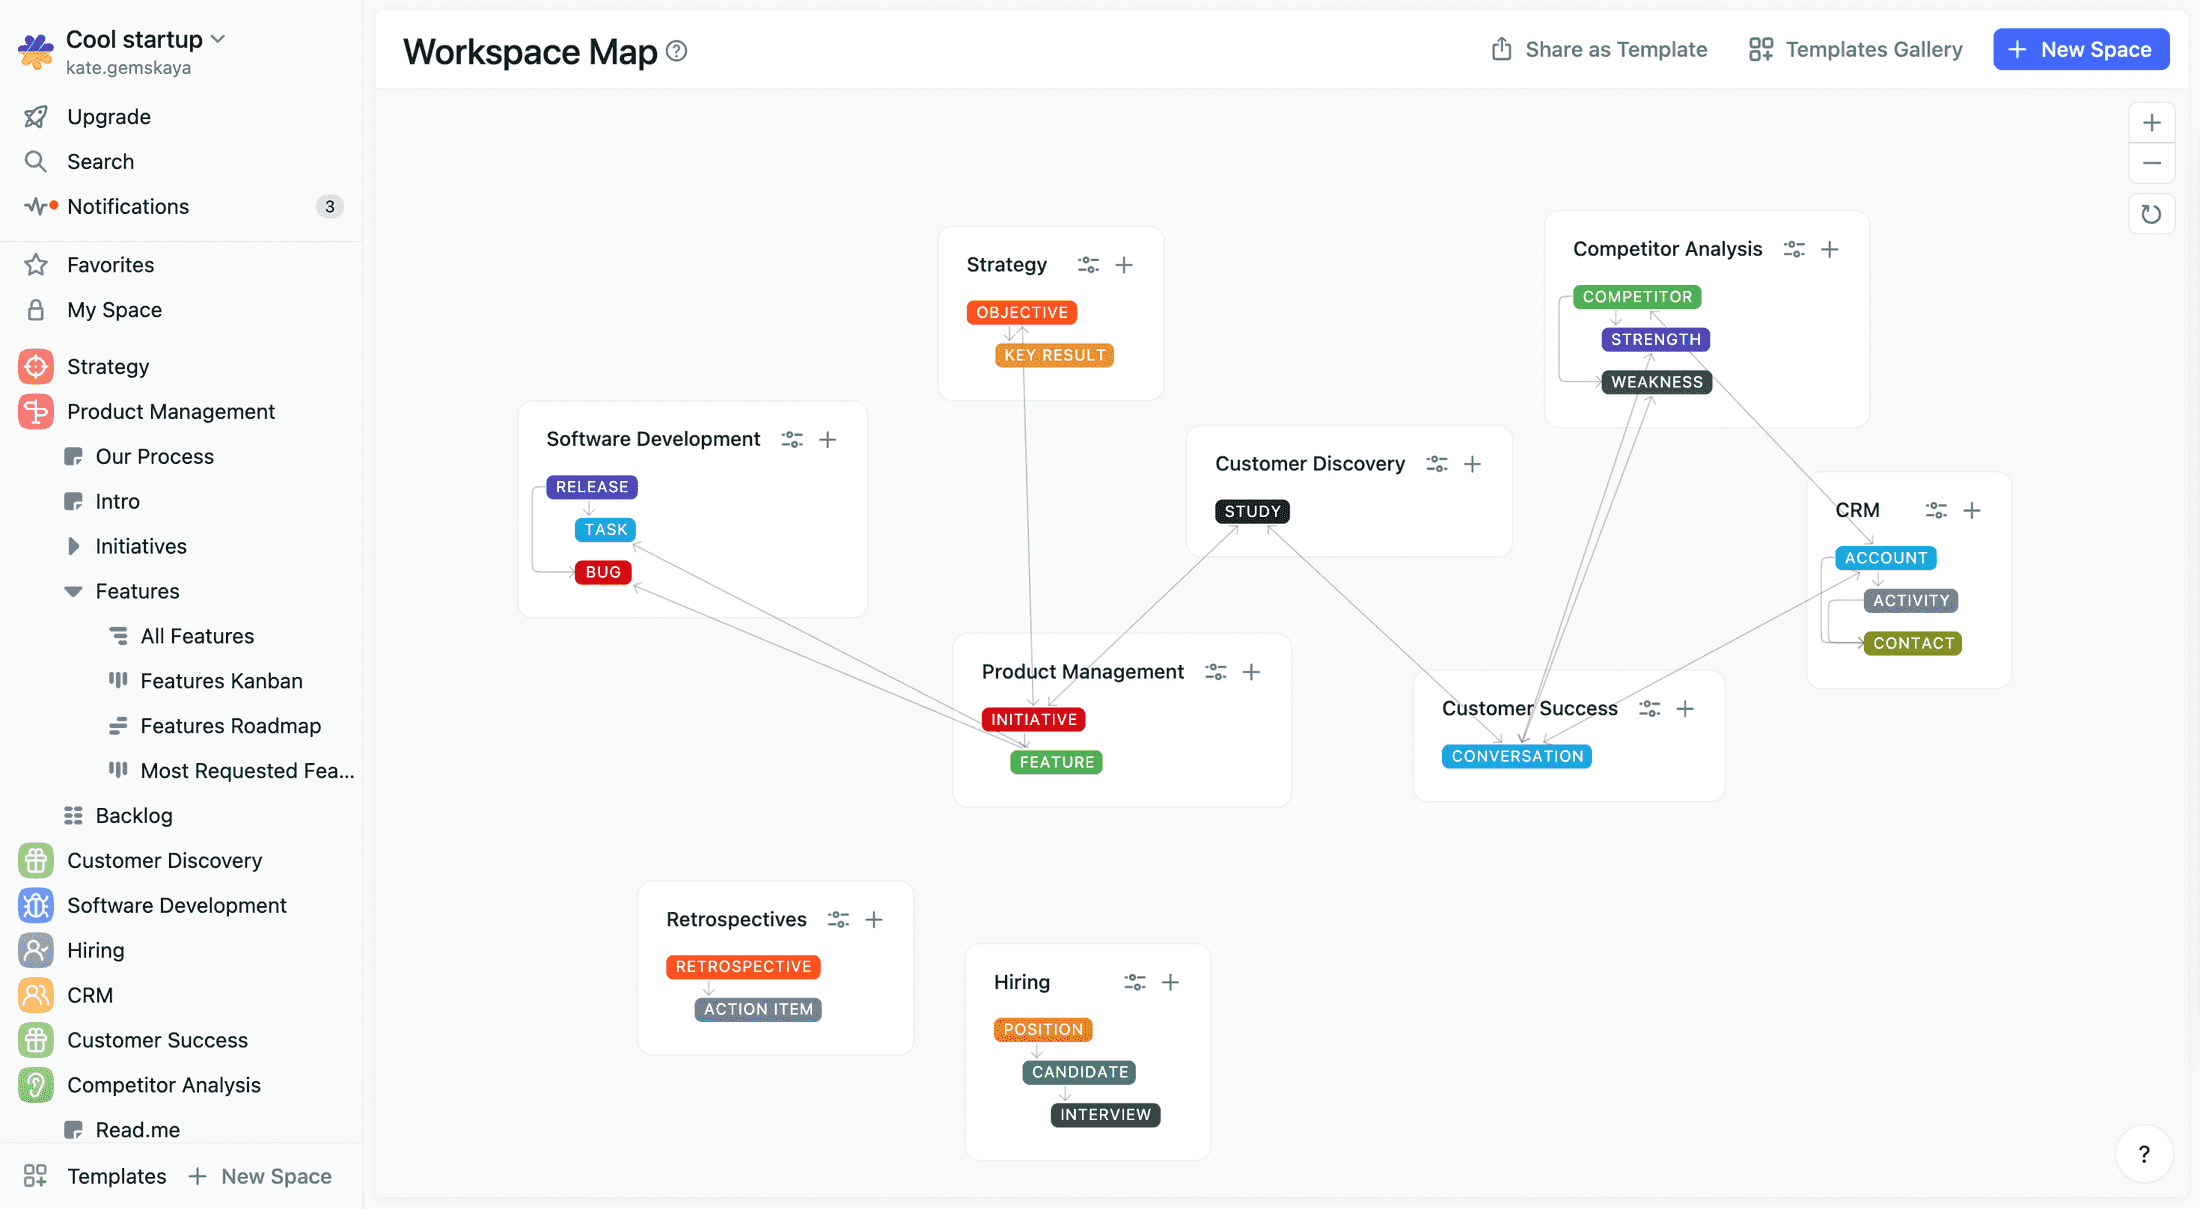Open the Templates Gallery
Image resolution: width=2200 pixels, height=1209 pixels.
1854,49
